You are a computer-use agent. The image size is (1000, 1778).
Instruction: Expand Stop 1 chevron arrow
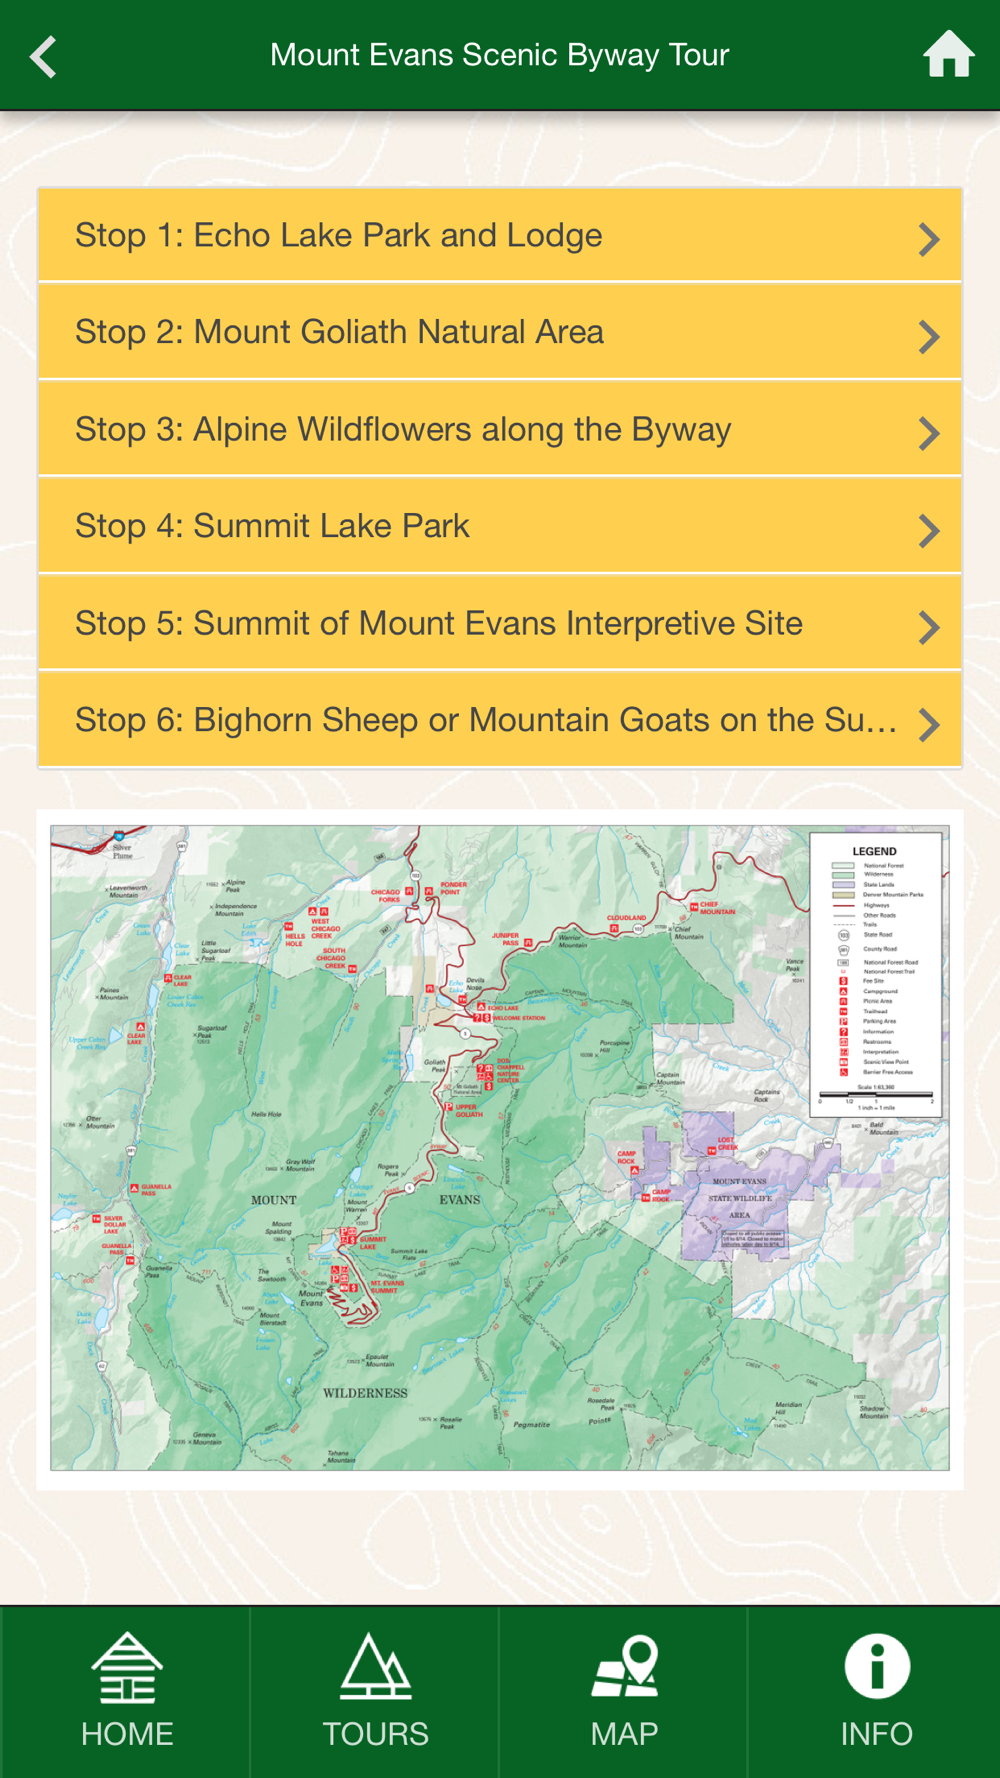click(929, 239)
